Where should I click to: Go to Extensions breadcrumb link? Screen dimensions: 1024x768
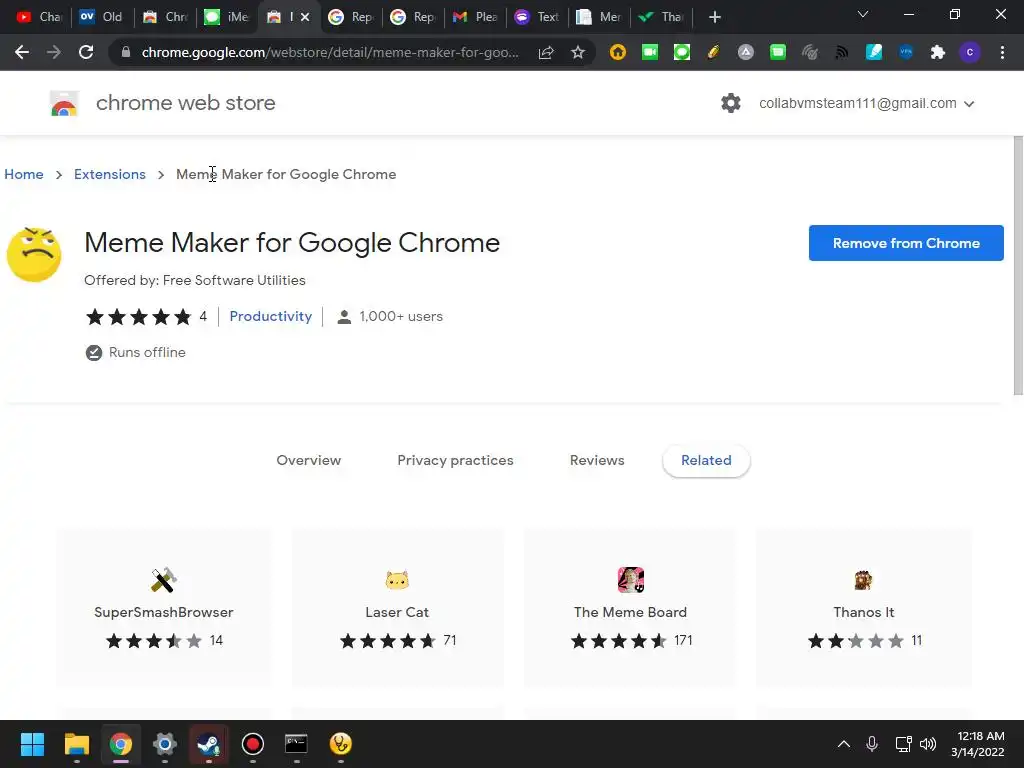[110, 174]
